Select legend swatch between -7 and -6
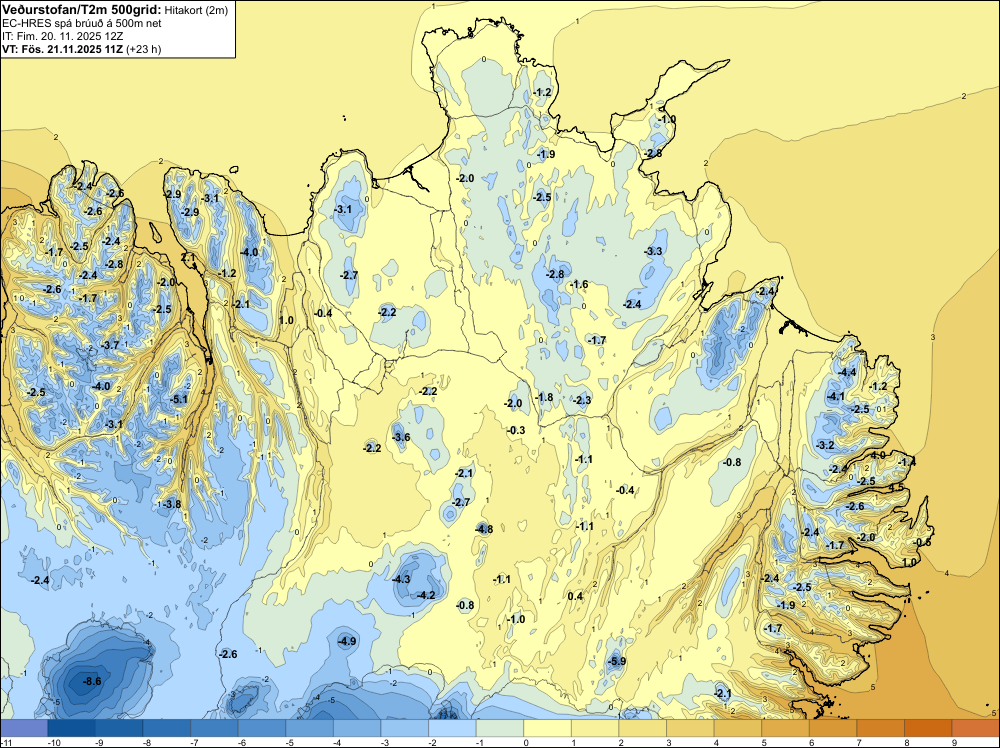Viewport: 1000px width, 748px height. 214,728
